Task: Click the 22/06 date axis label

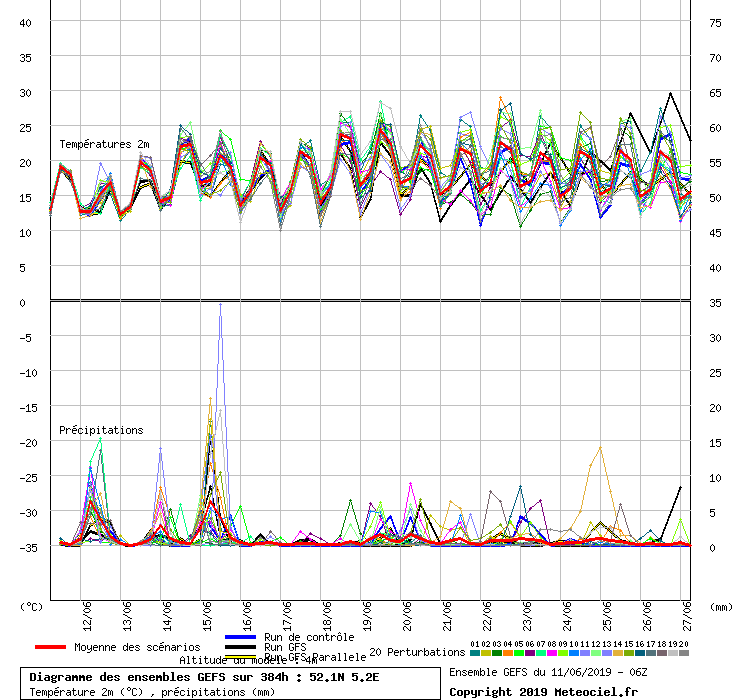Action: pos(487,616)
